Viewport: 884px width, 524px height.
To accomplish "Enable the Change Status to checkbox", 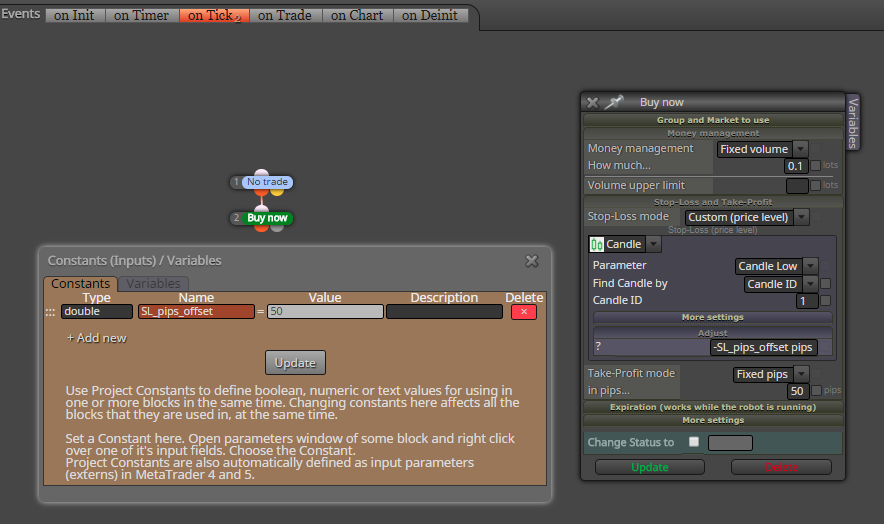I will 694,442.
